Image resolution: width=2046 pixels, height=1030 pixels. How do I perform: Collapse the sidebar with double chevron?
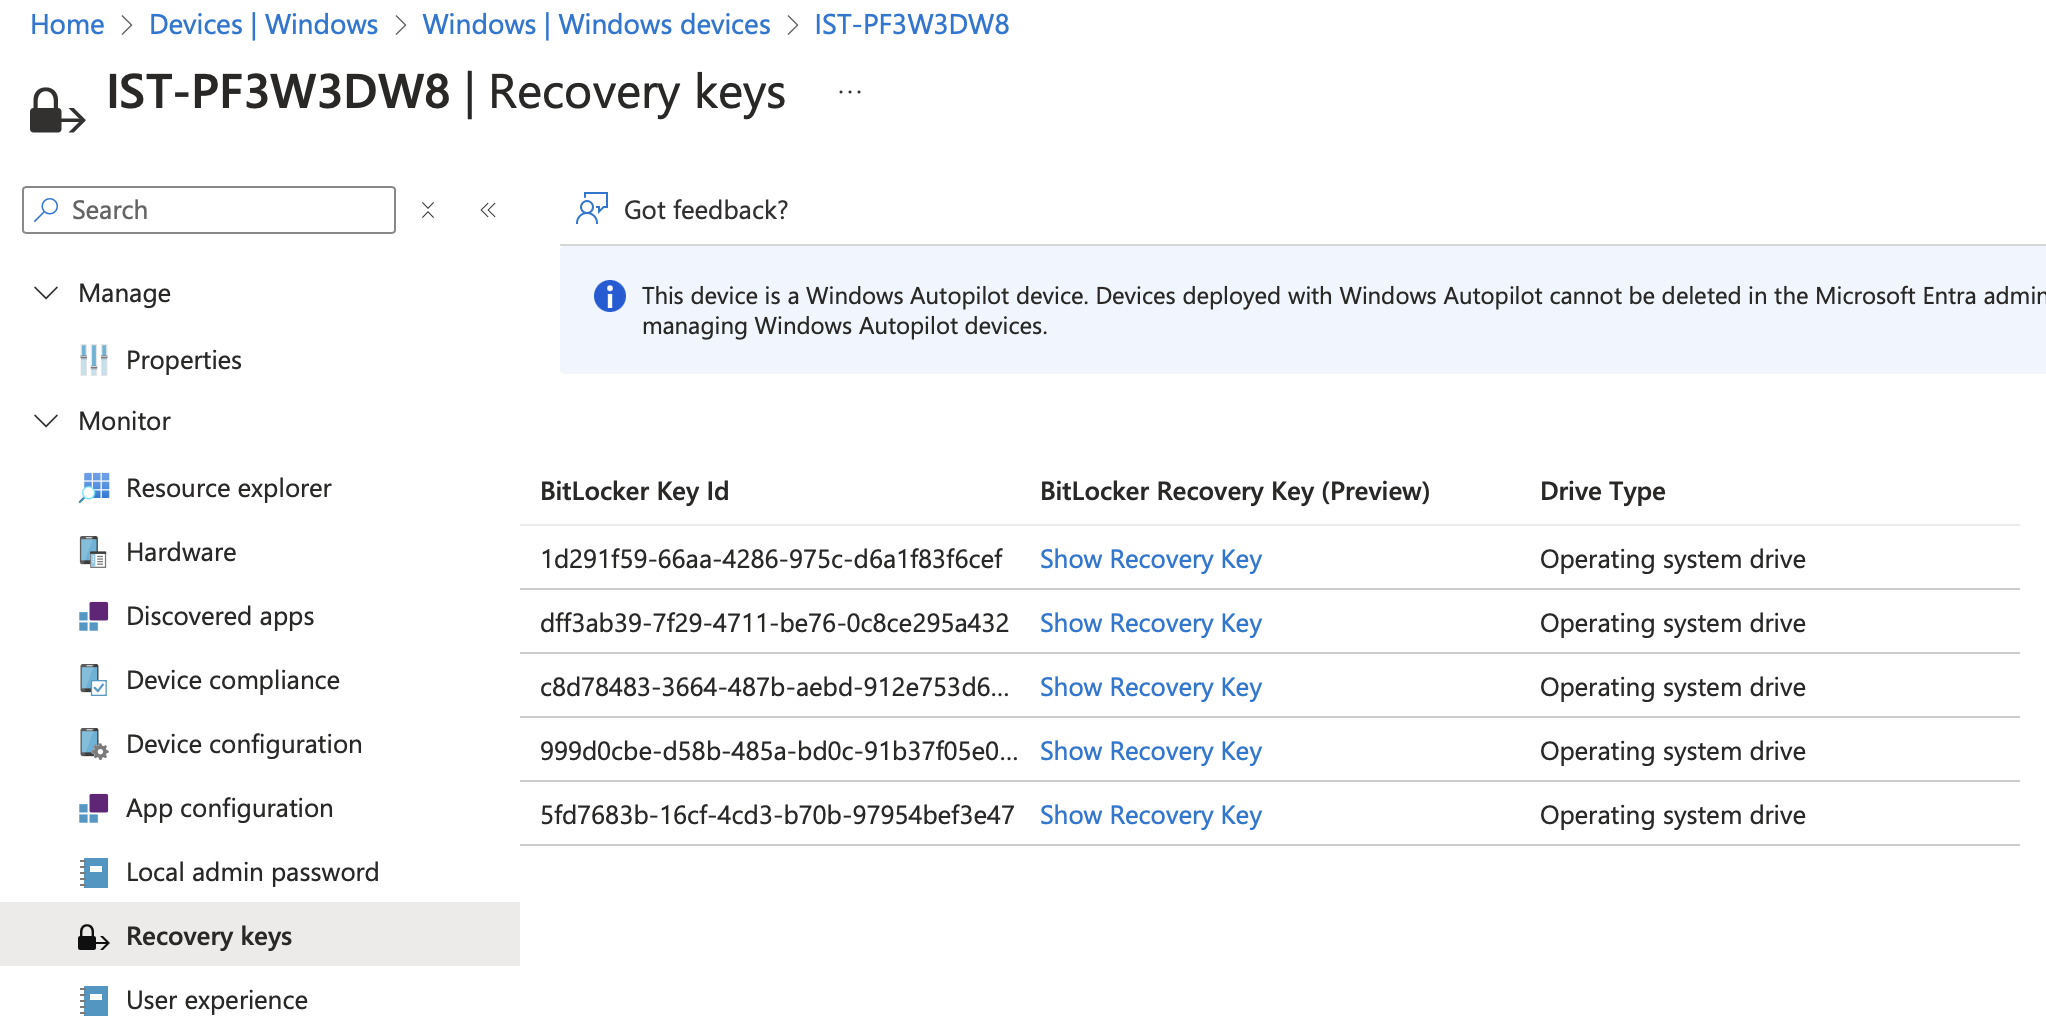click(x=488, y=210)
